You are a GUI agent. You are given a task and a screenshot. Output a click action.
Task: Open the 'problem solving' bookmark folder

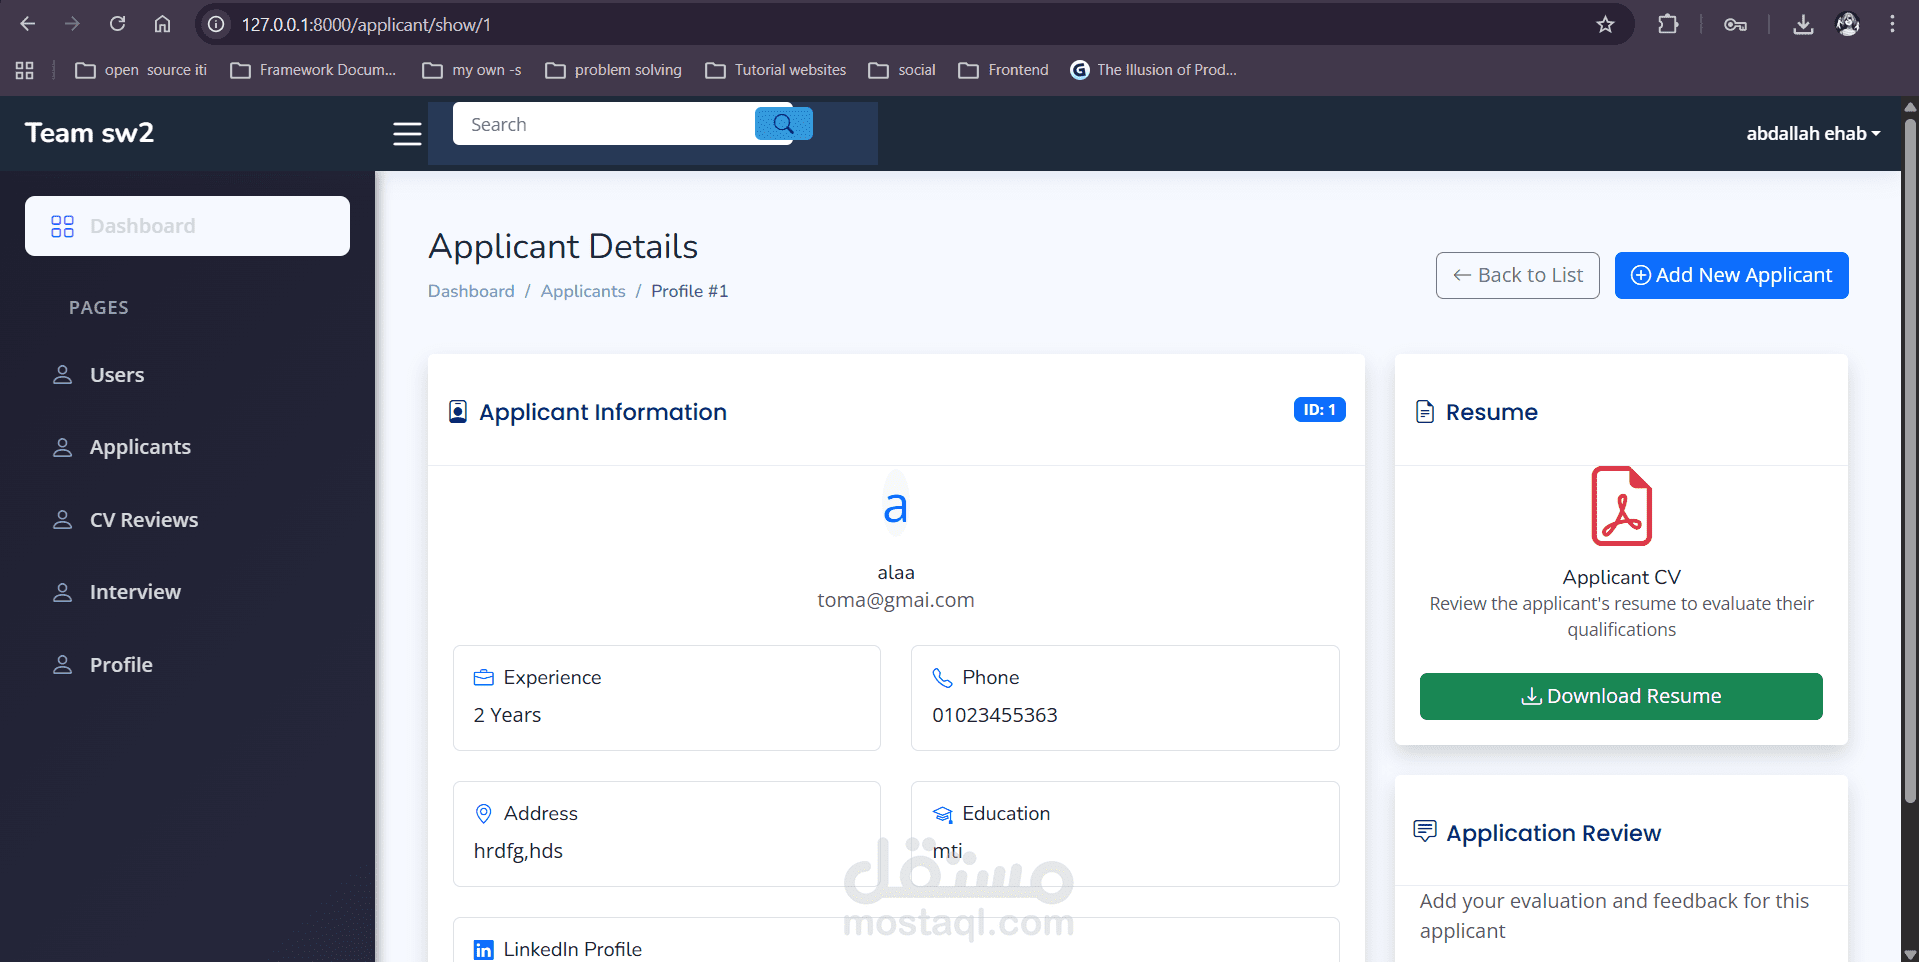pos(613,70)
